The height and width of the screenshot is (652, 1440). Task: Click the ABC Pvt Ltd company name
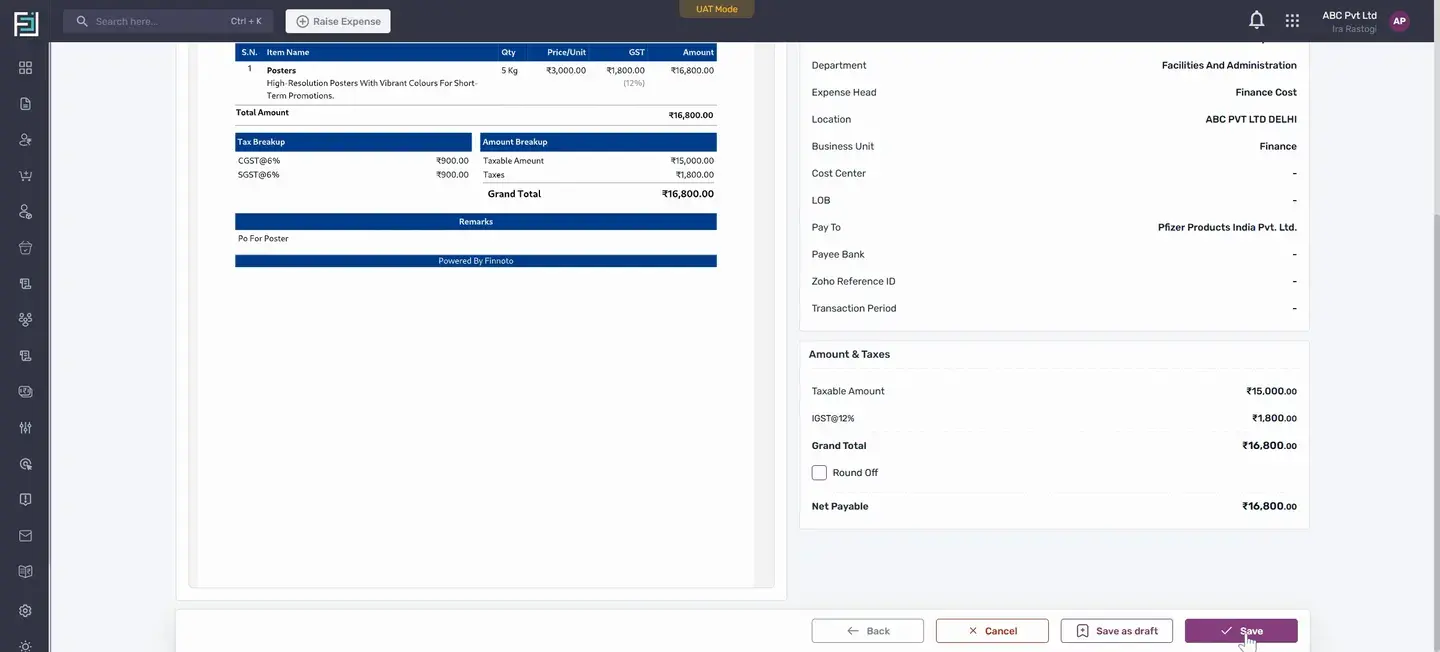(x=1349, y=15)
